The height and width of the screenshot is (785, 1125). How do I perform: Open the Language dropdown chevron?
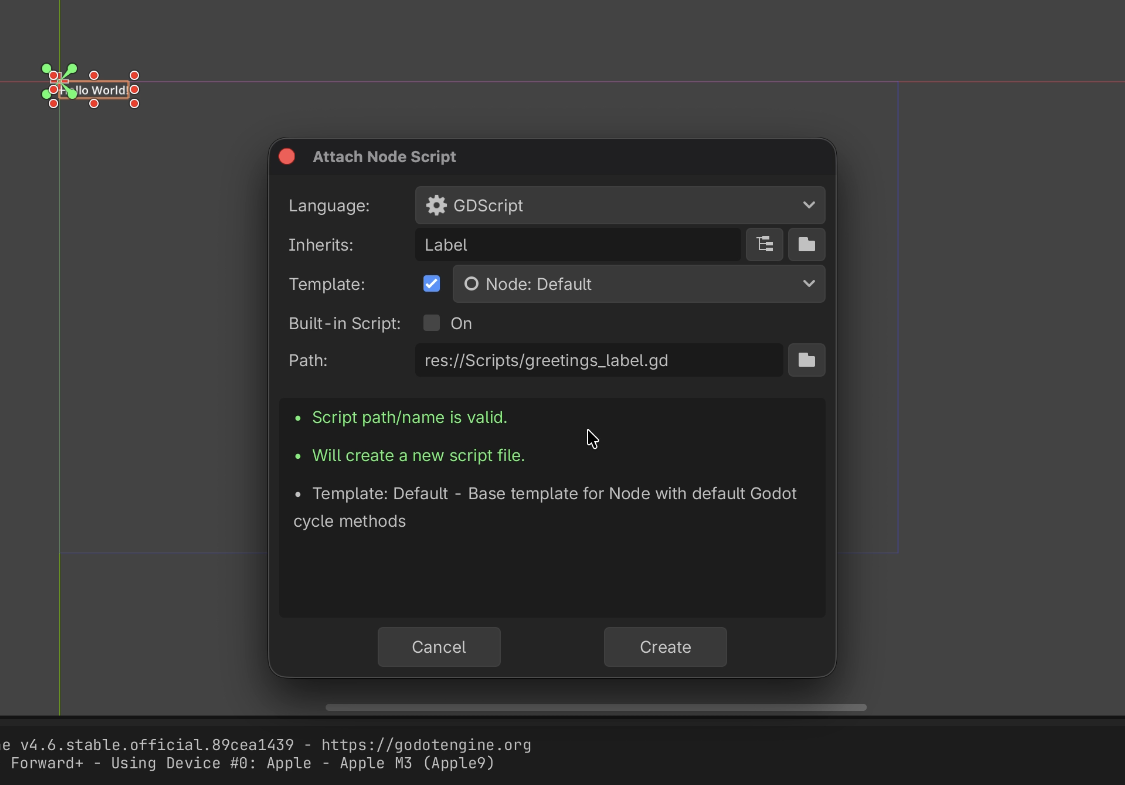pos(808,205)
